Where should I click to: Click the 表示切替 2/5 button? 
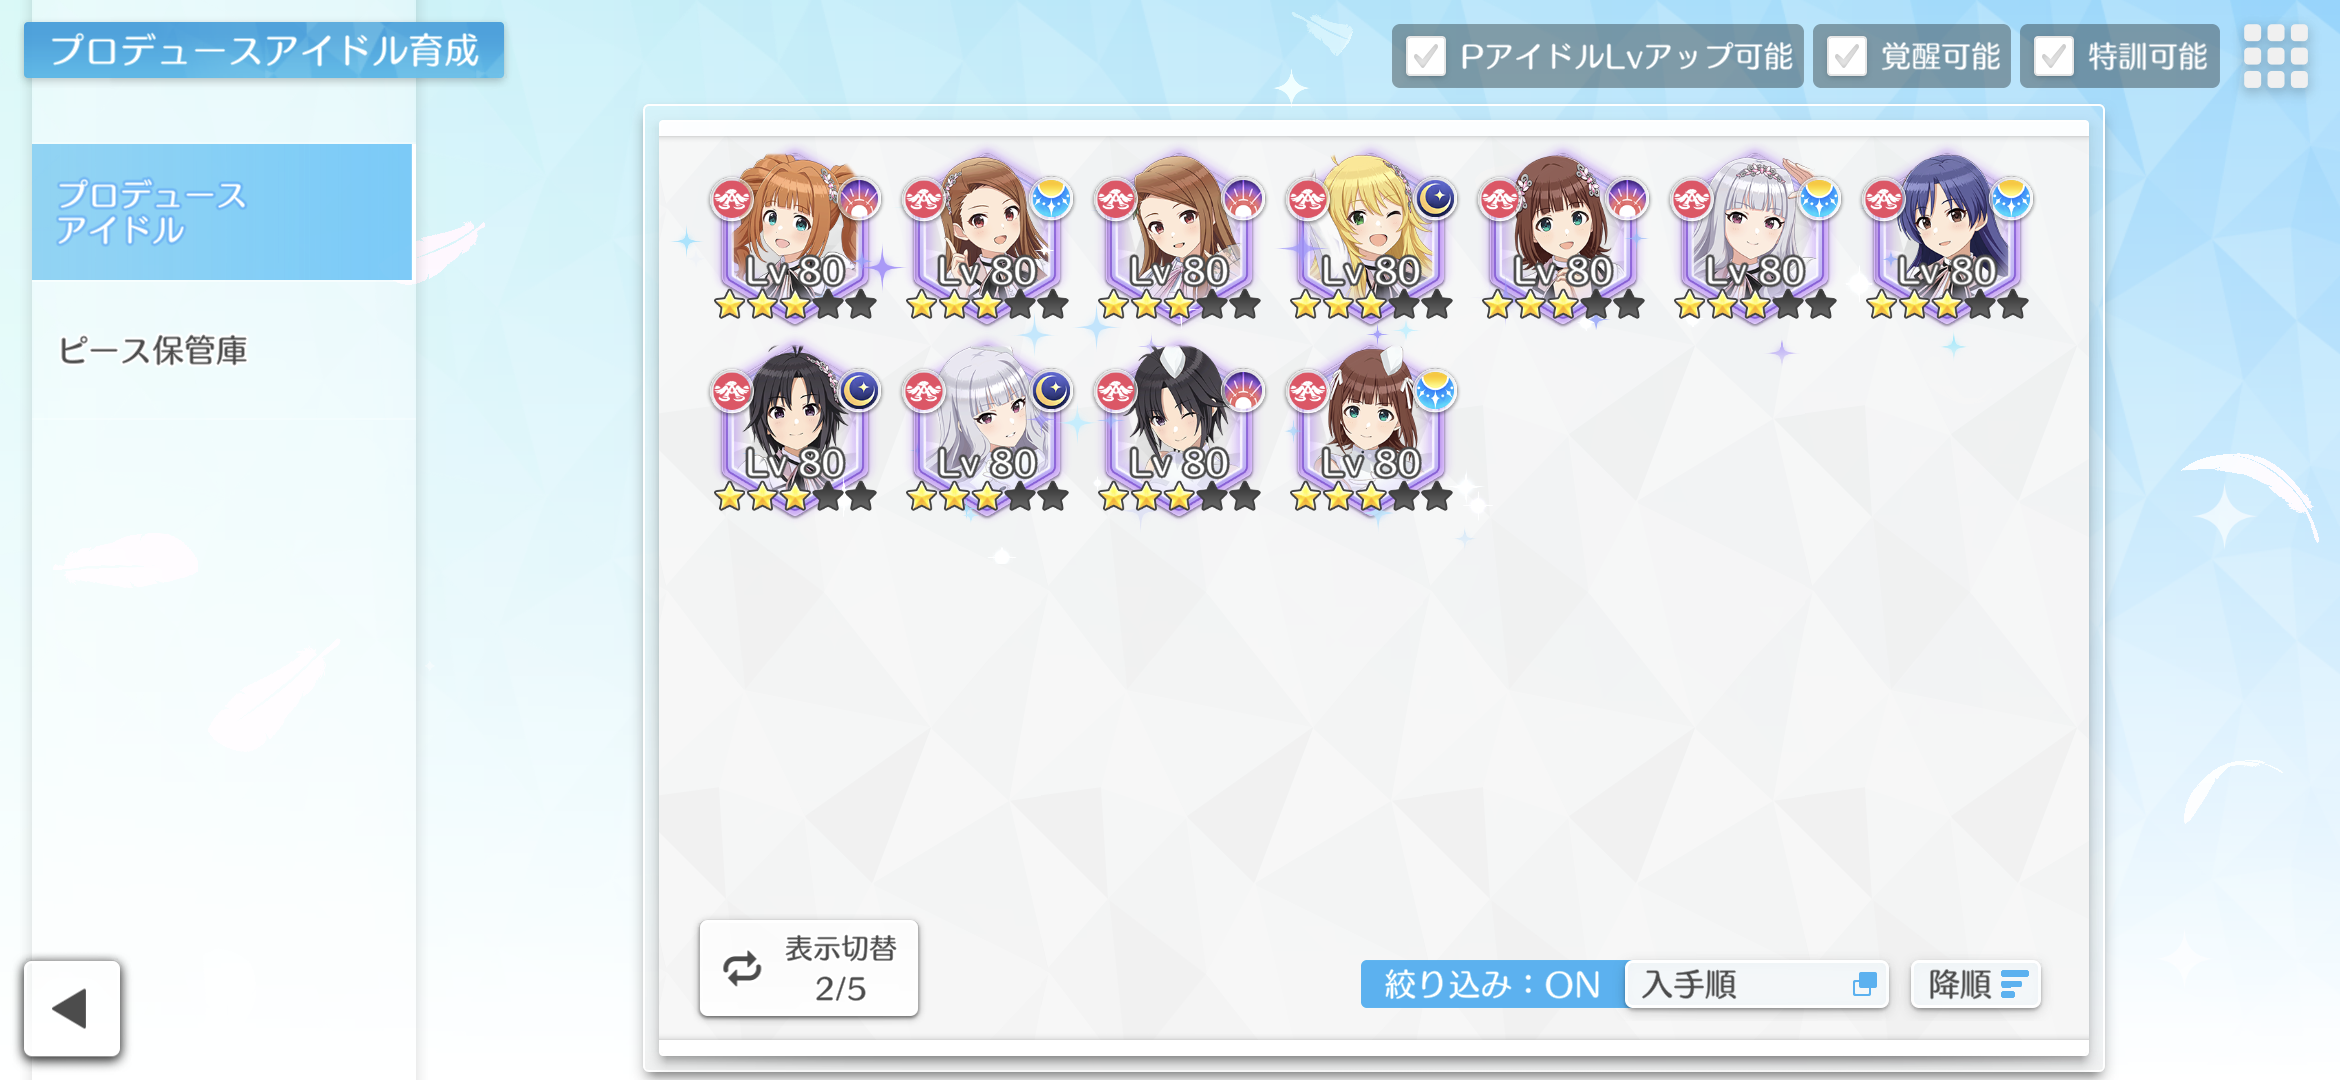click(808, 968)
